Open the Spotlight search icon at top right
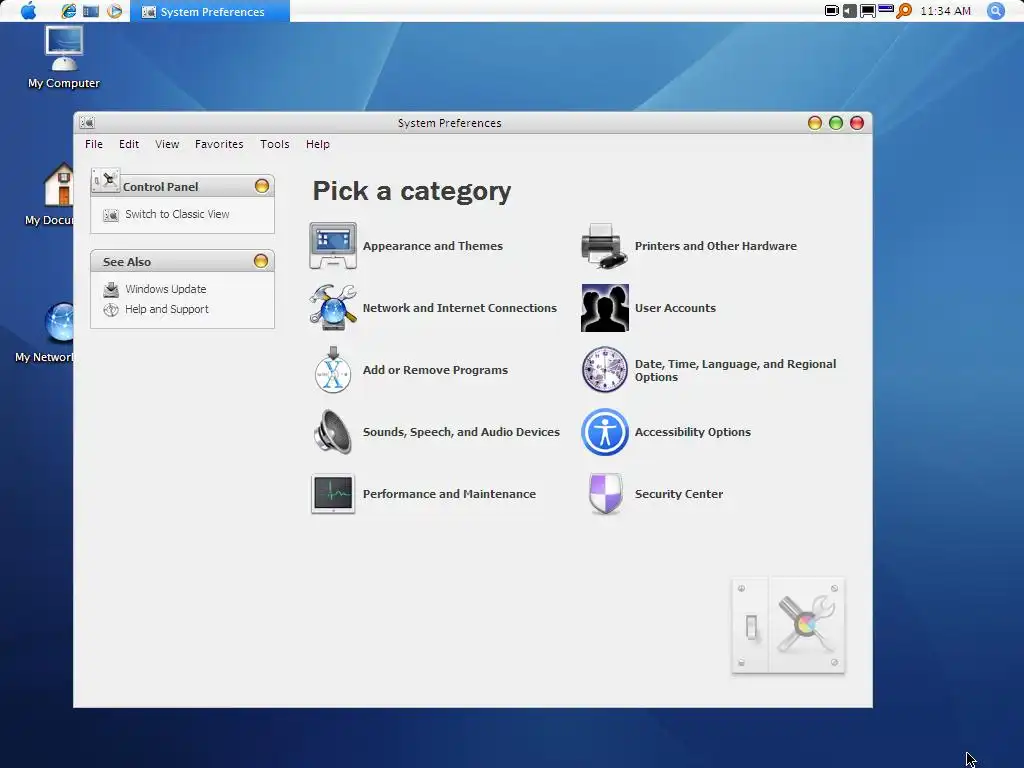The width and height of the screenshot is (1024, 768). [995, 11]
